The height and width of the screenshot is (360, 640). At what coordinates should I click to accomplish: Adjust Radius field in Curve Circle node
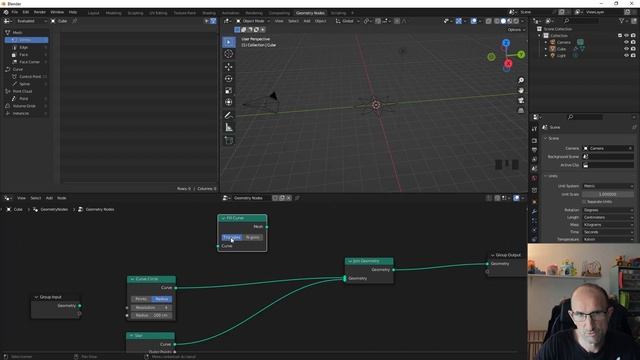click(151, 316)
